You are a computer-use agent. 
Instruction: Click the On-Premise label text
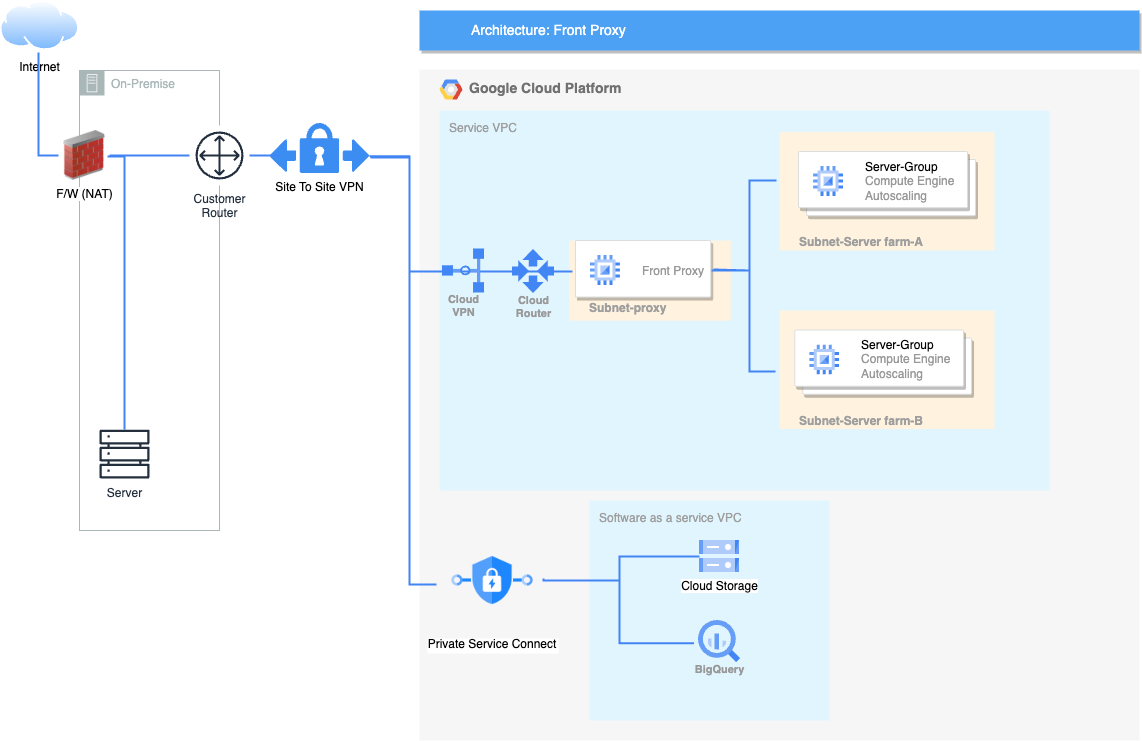(x=143, y=84)
